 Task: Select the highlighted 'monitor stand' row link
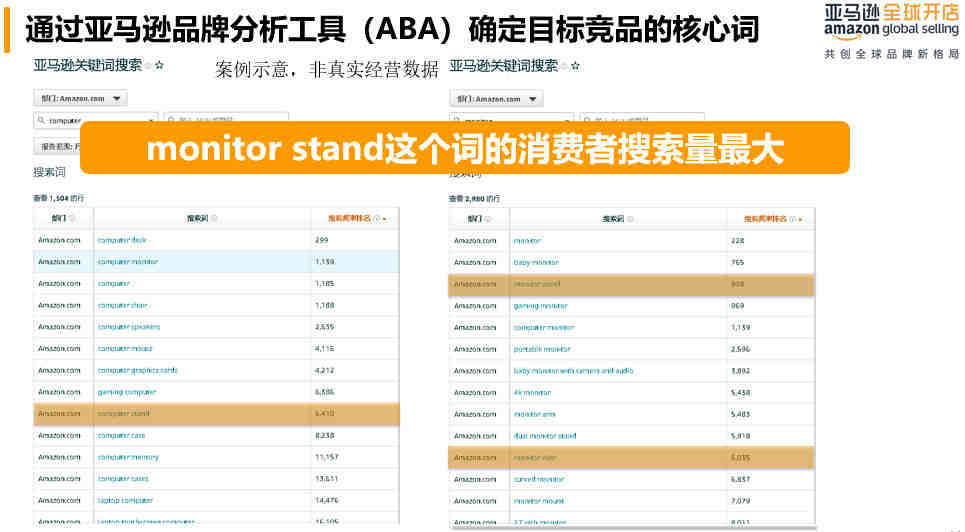[537, 284]
